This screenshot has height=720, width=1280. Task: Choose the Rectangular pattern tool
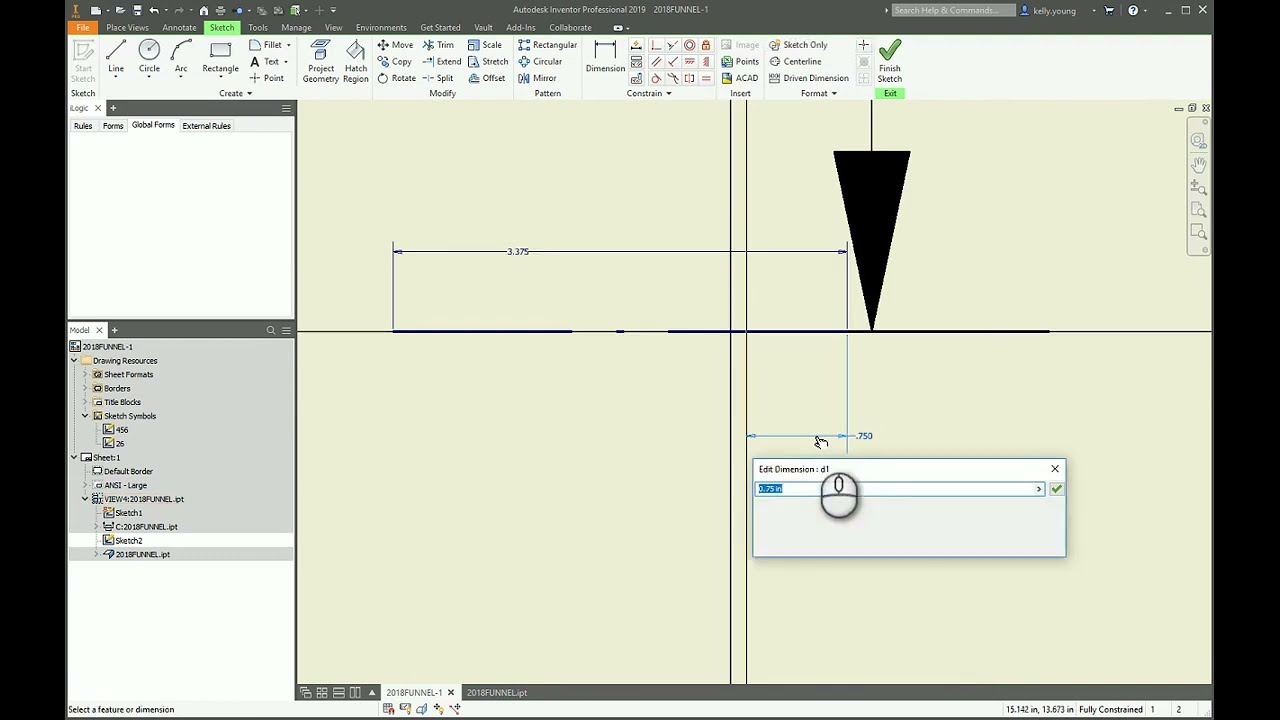pos(547,45)
